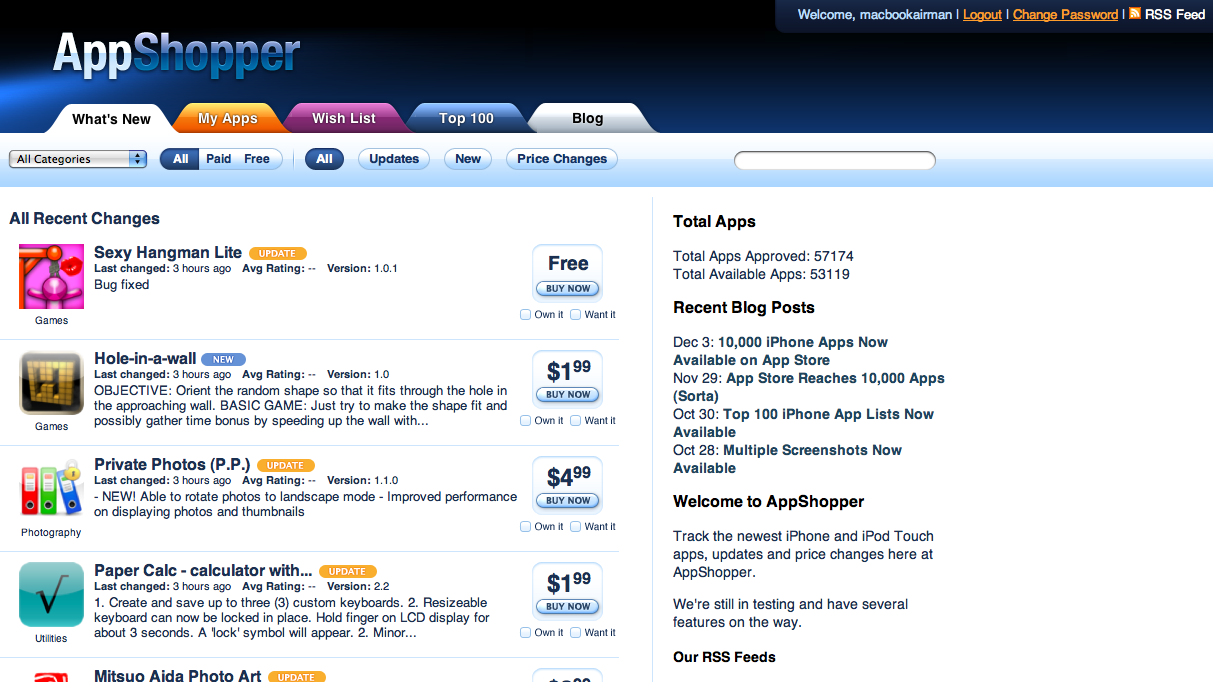
Task: Open the Hole-in-a-wall title link
Action: 145,359
